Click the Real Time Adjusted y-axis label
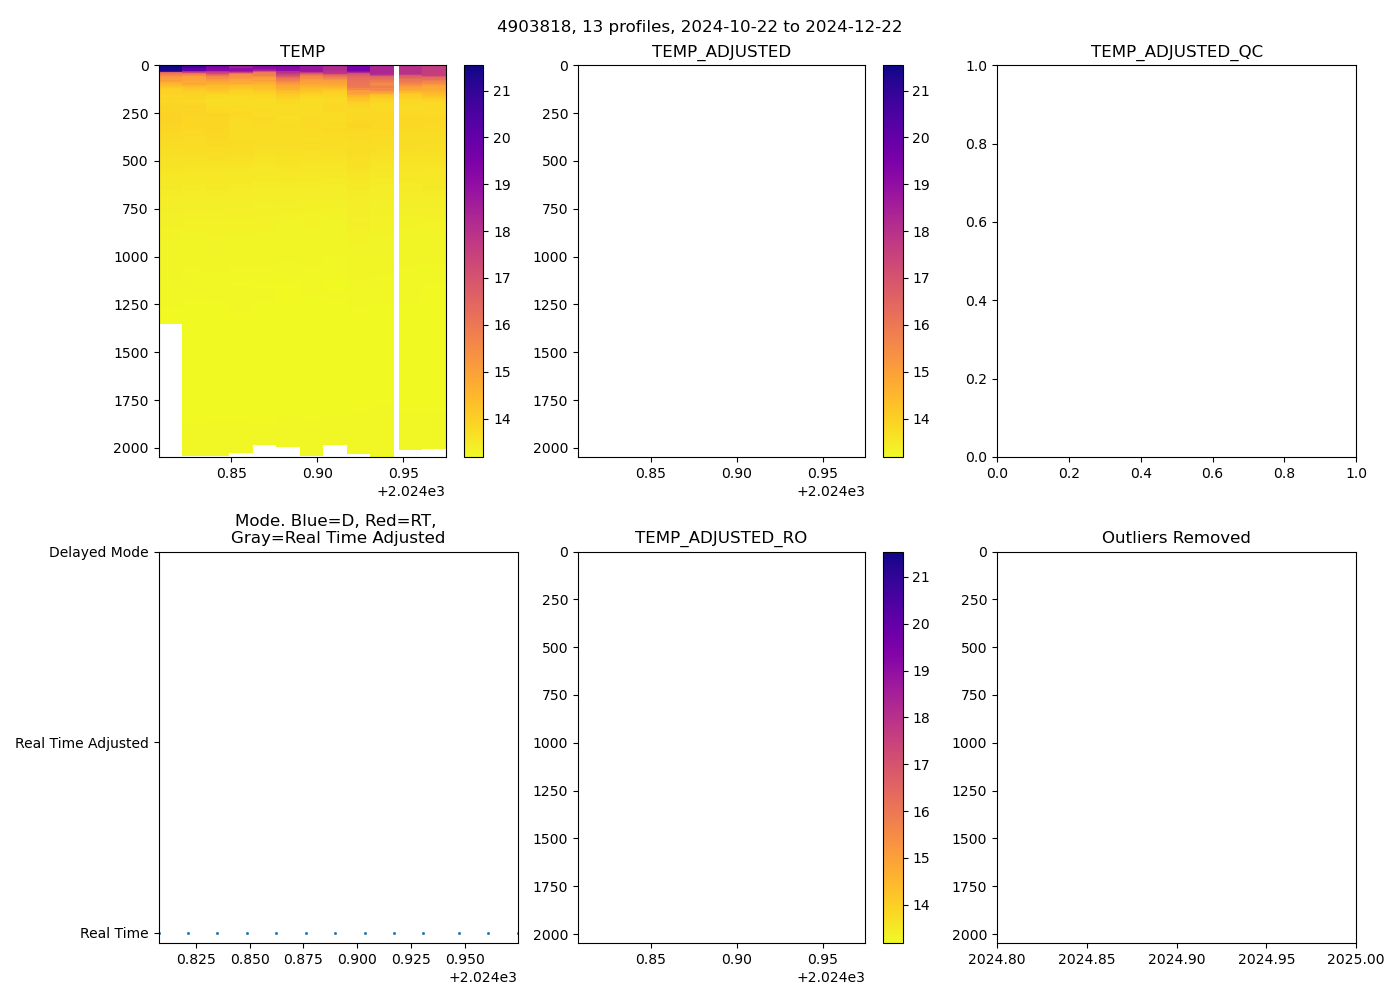Viewport: 1400px width, 1000px height. pos(82,743)
